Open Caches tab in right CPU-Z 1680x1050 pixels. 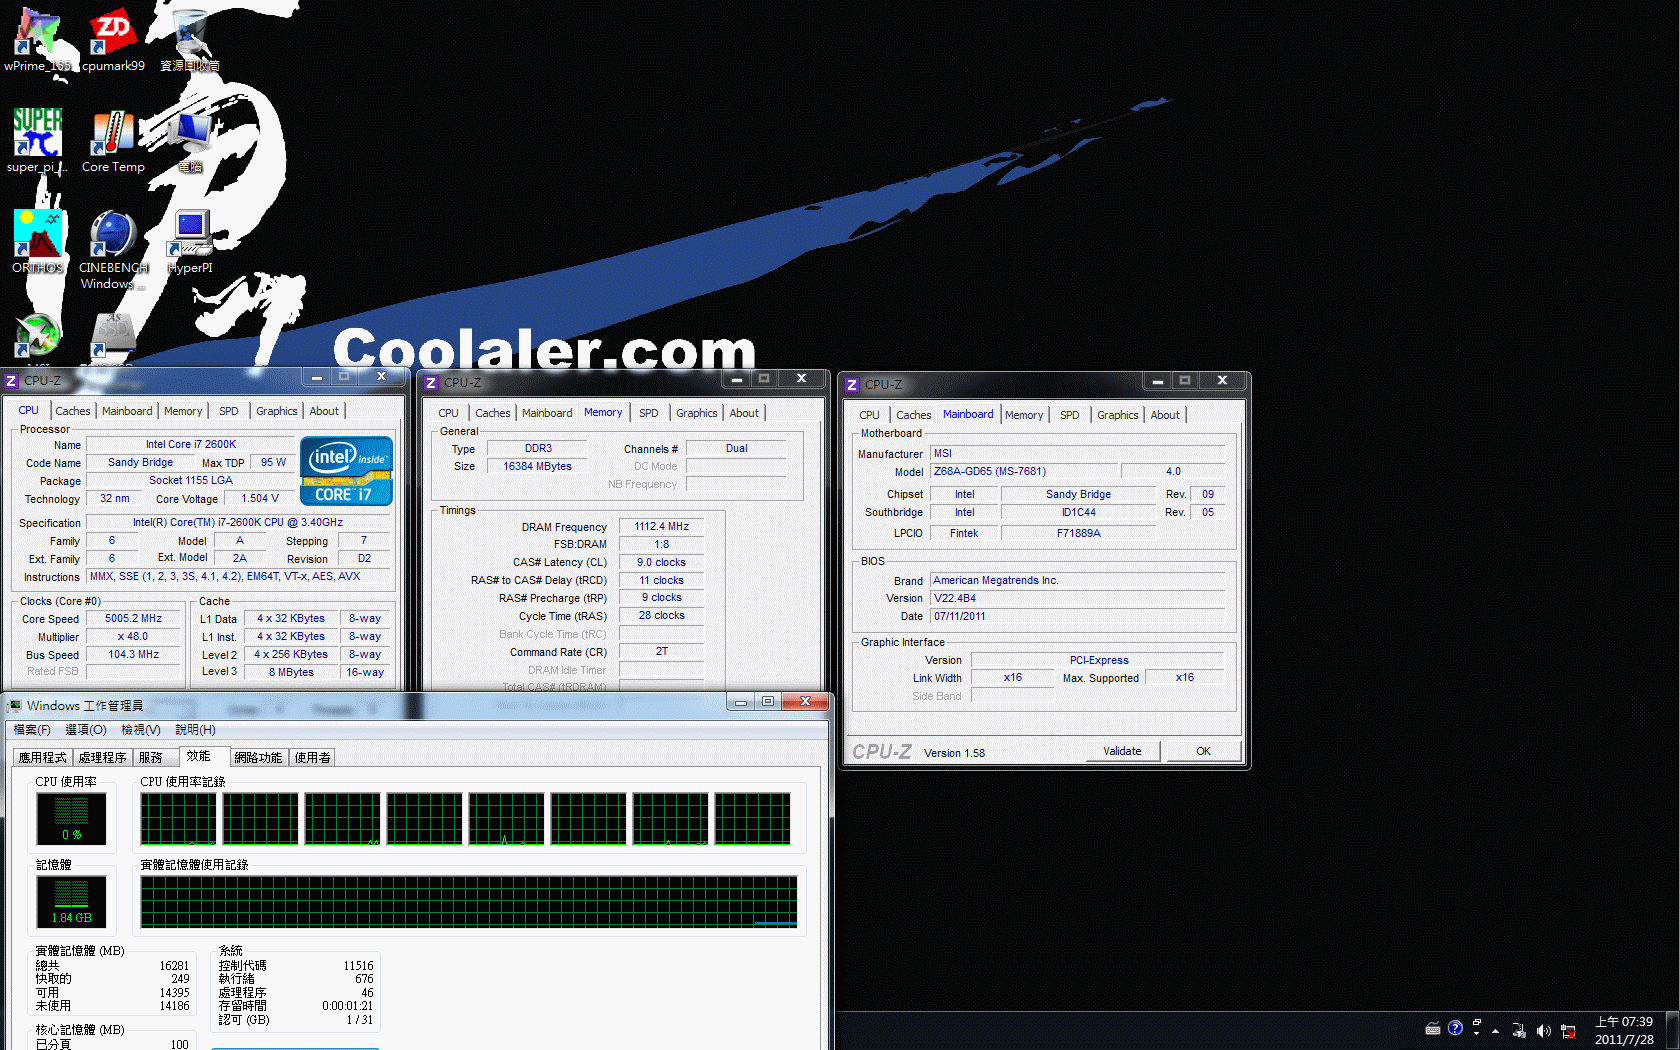914,415
